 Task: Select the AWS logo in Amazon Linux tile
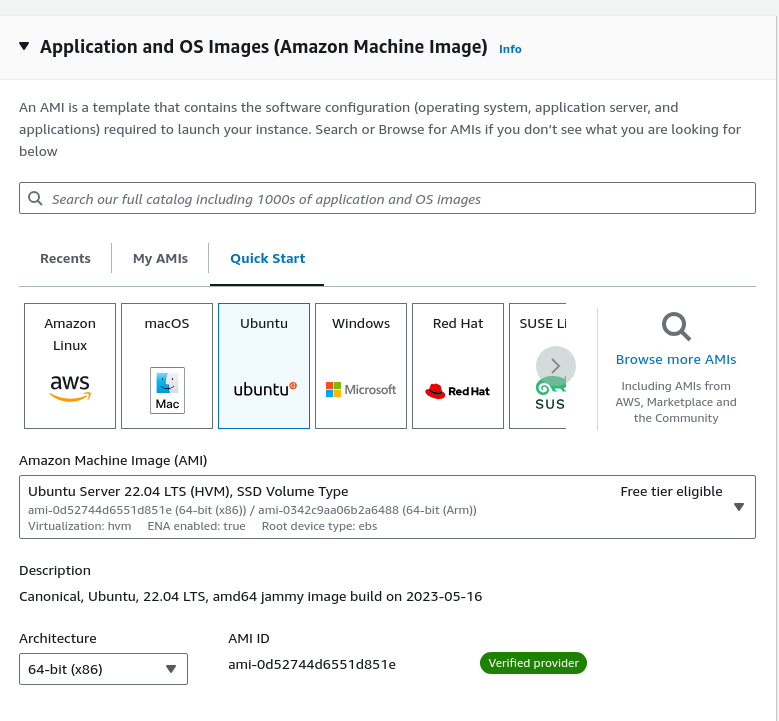point(70,389)
